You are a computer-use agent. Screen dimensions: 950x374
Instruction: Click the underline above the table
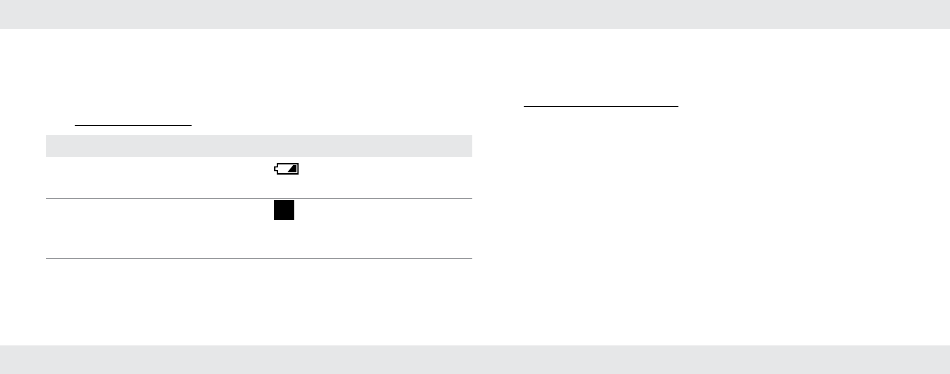click(133, 125)
